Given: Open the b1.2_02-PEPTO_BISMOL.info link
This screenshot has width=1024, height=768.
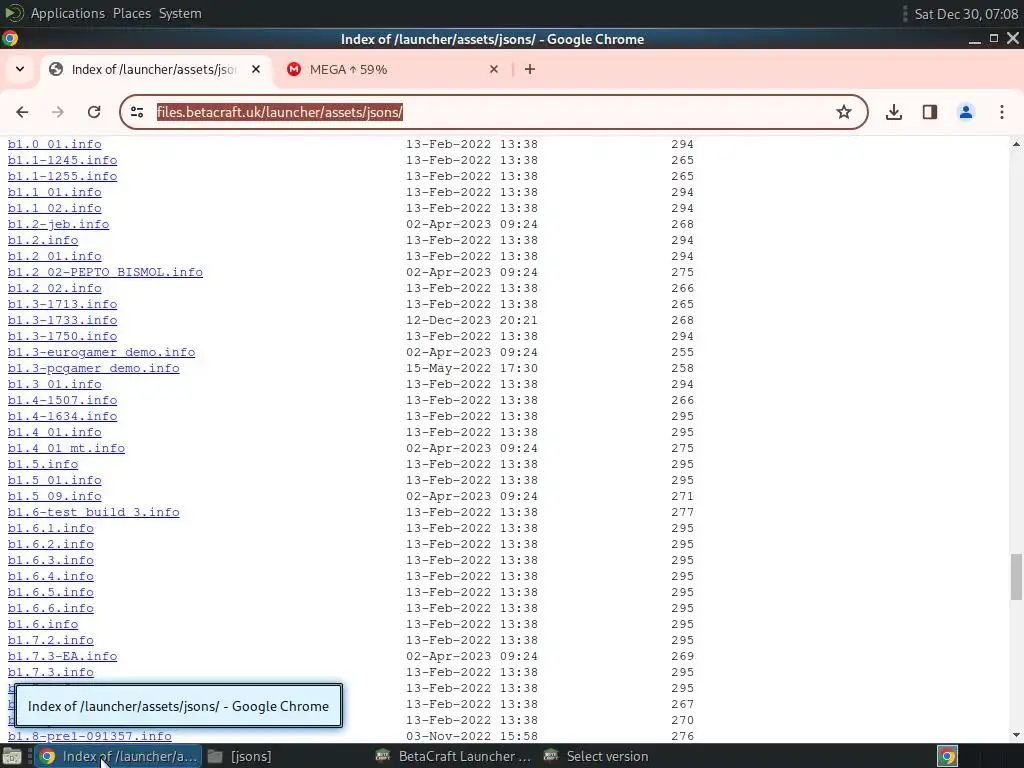Looking at the screenshot, I should (105, 272).
